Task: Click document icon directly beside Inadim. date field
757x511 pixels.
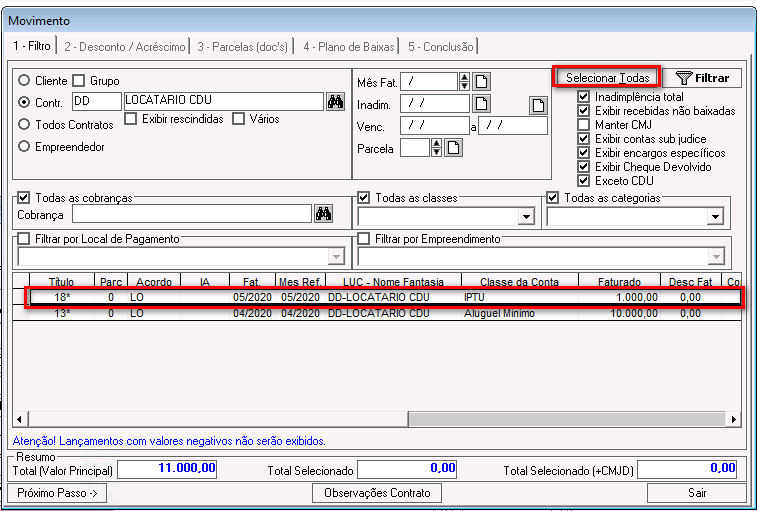Action: click(481, 103)
